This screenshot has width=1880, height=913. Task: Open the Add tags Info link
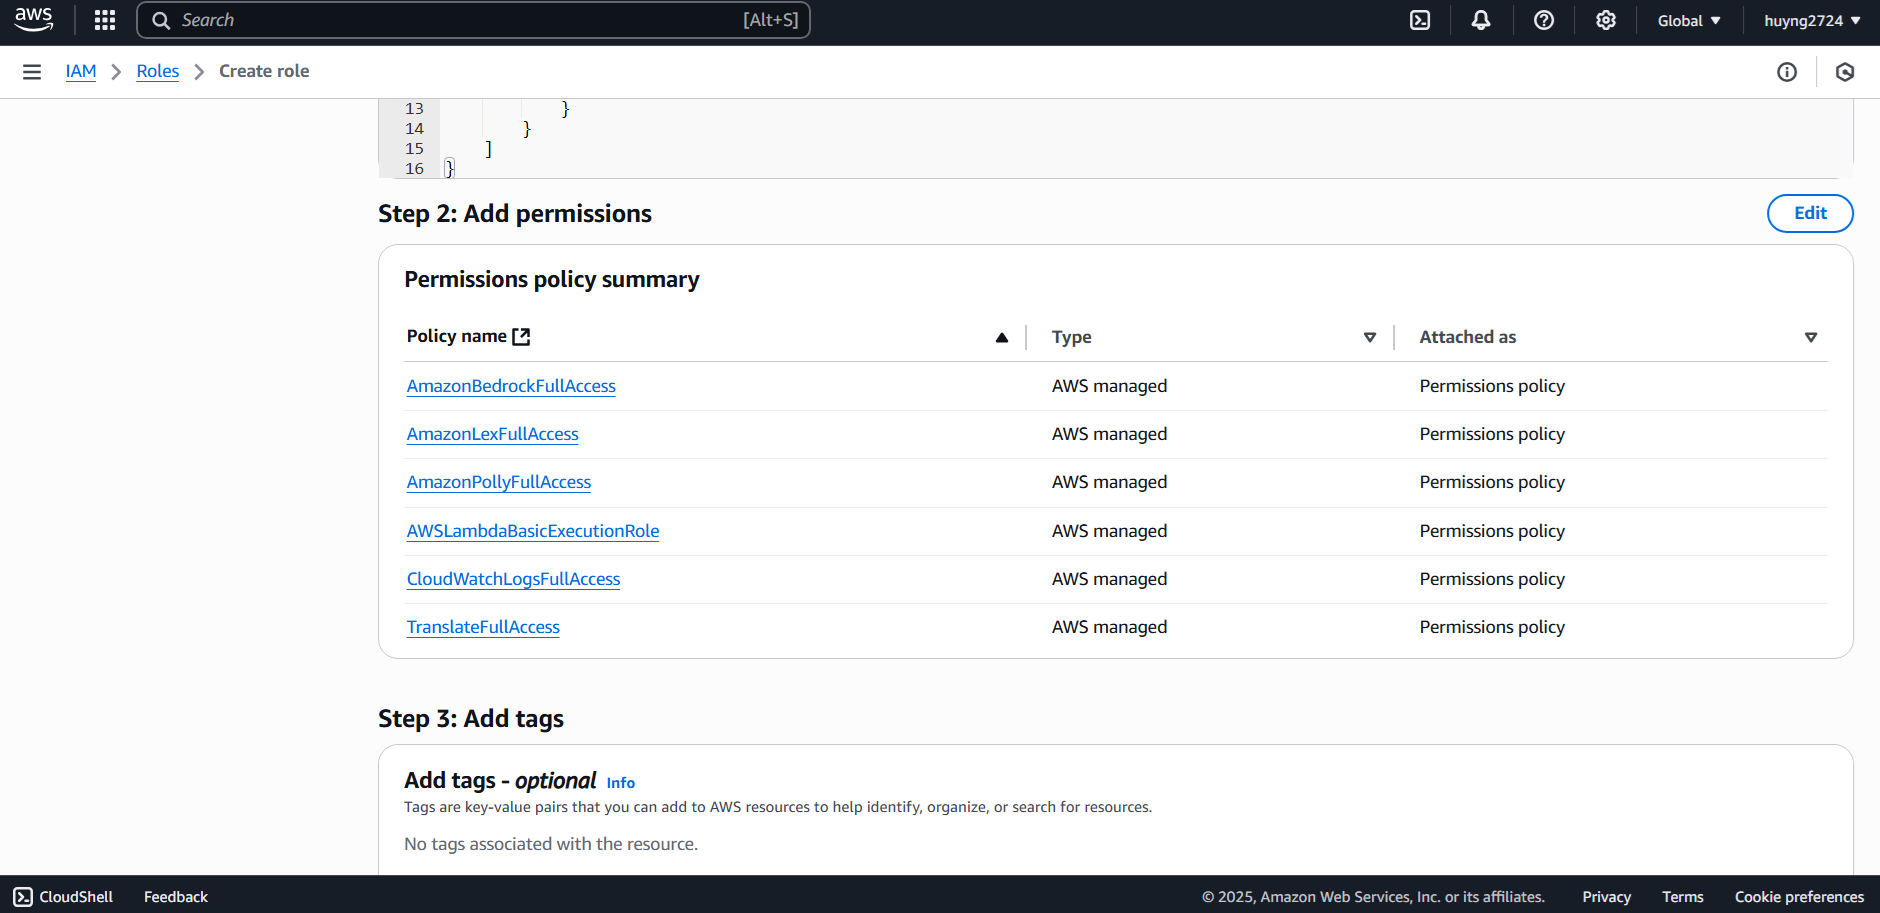click(621, 783)
